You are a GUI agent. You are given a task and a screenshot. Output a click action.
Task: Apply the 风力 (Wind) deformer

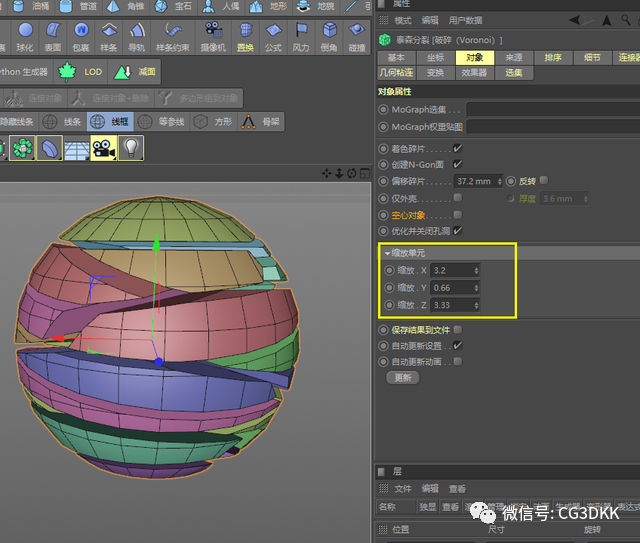coord(301,37)
